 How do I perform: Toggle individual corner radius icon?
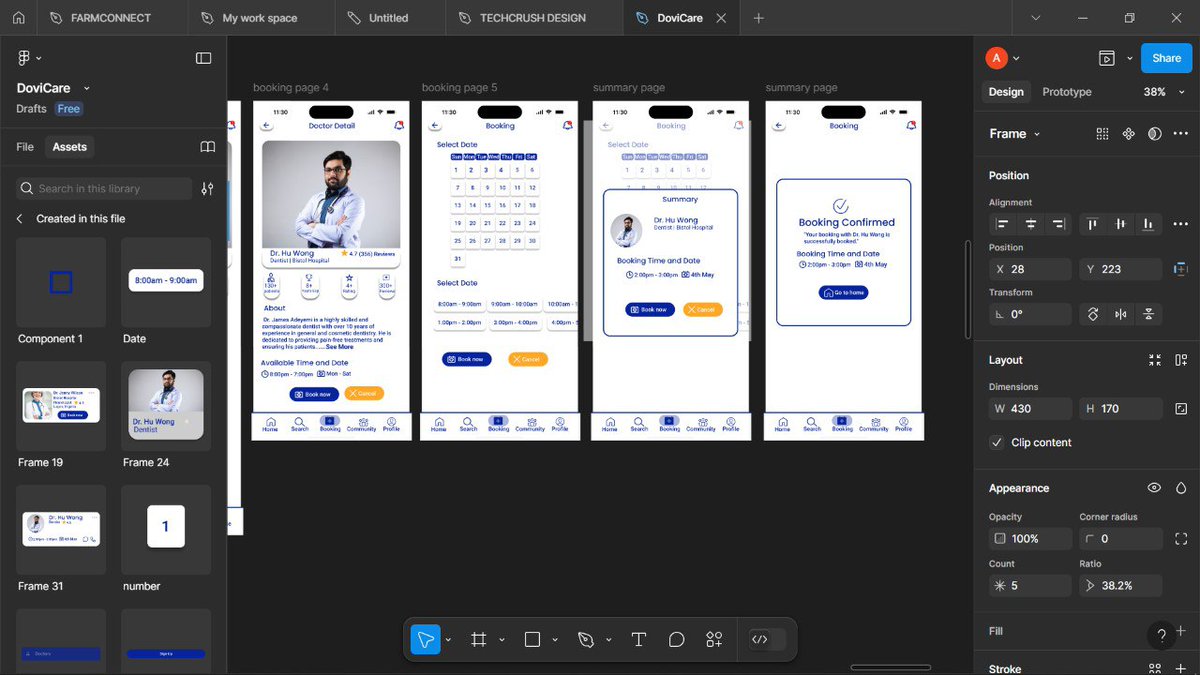(1181, 538)
